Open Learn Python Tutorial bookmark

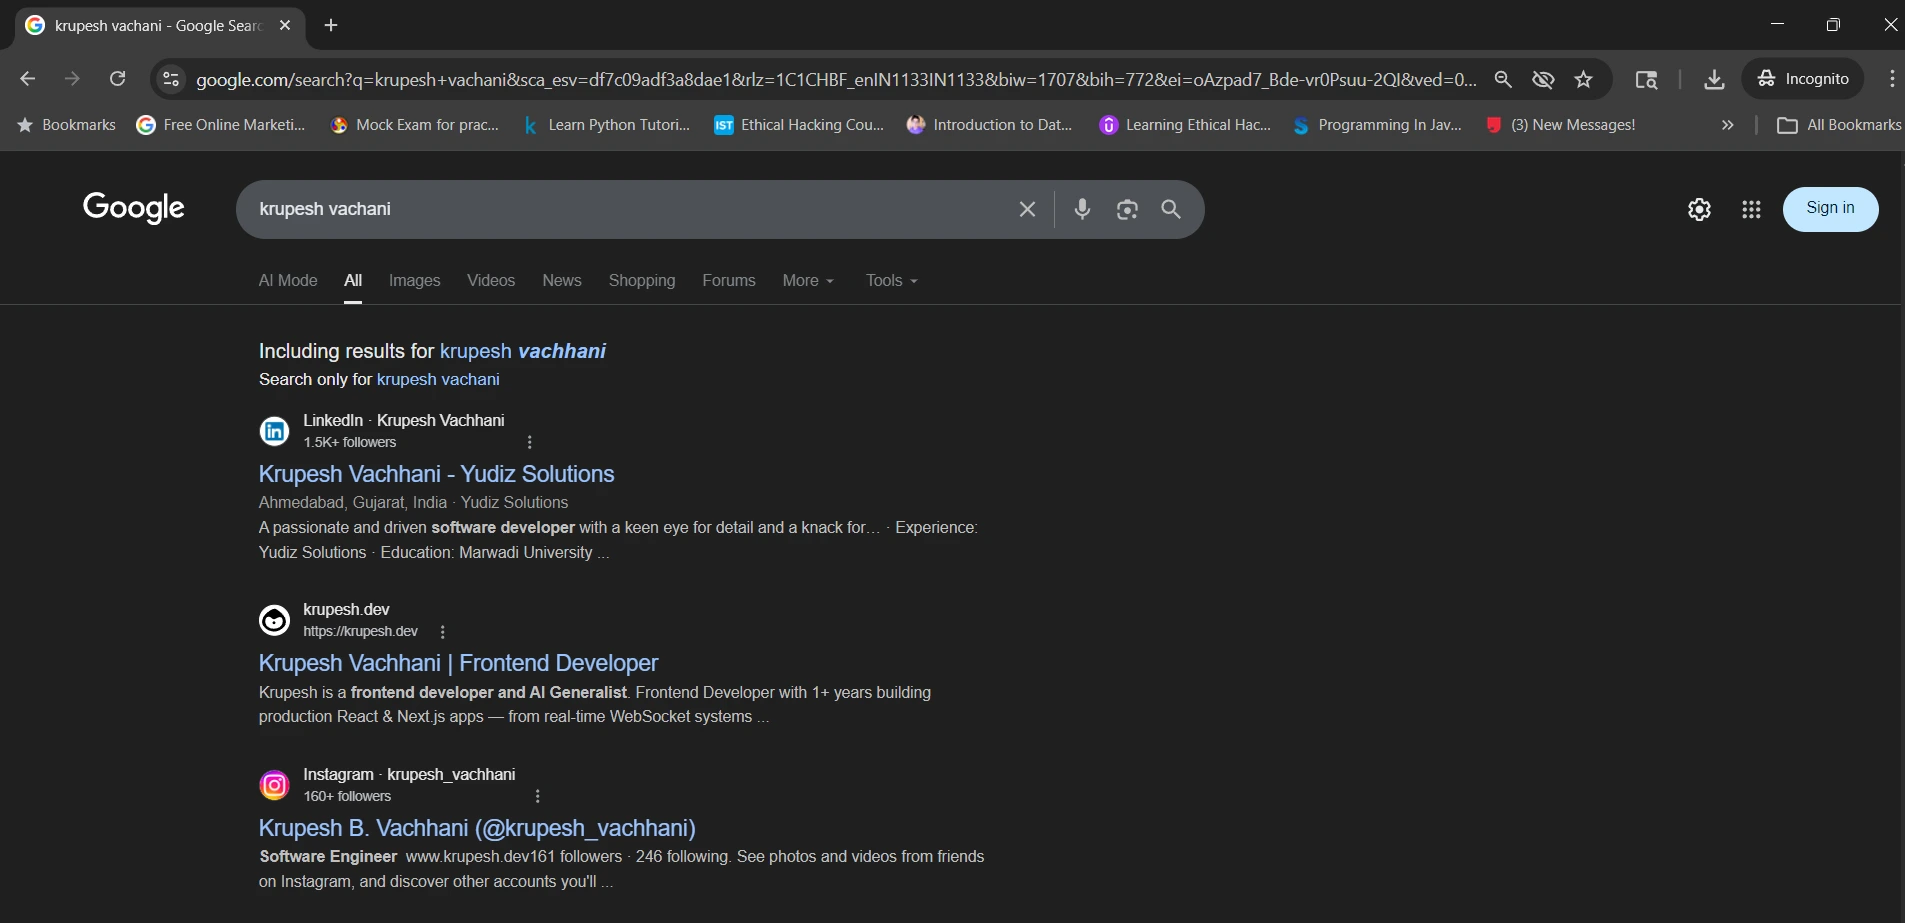(x=607, y=125)
